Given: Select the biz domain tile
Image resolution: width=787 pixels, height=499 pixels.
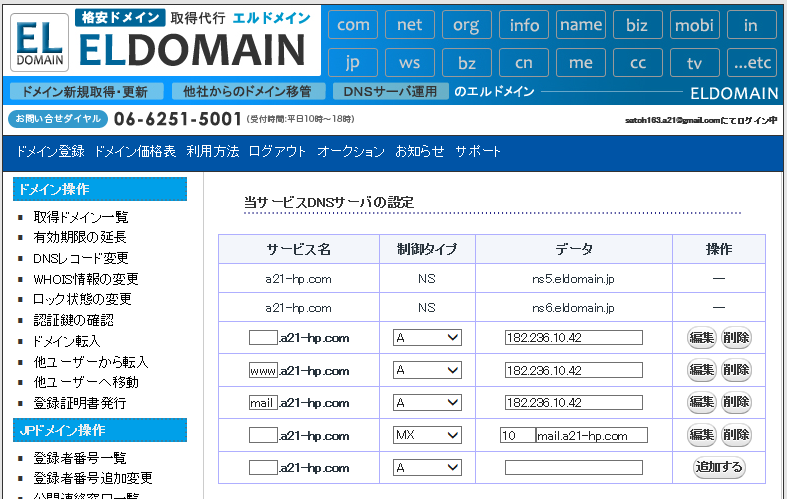Looking at the screenshot, I should (637, 25).
